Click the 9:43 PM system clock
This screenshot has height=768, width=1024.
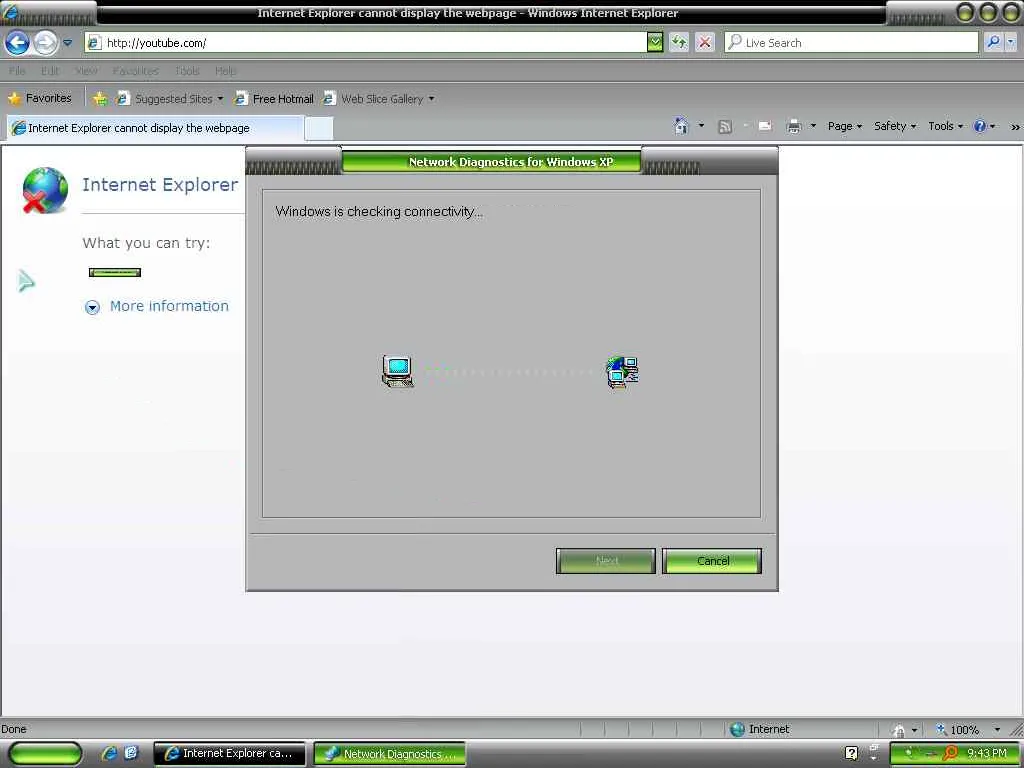tap(986, 754)
